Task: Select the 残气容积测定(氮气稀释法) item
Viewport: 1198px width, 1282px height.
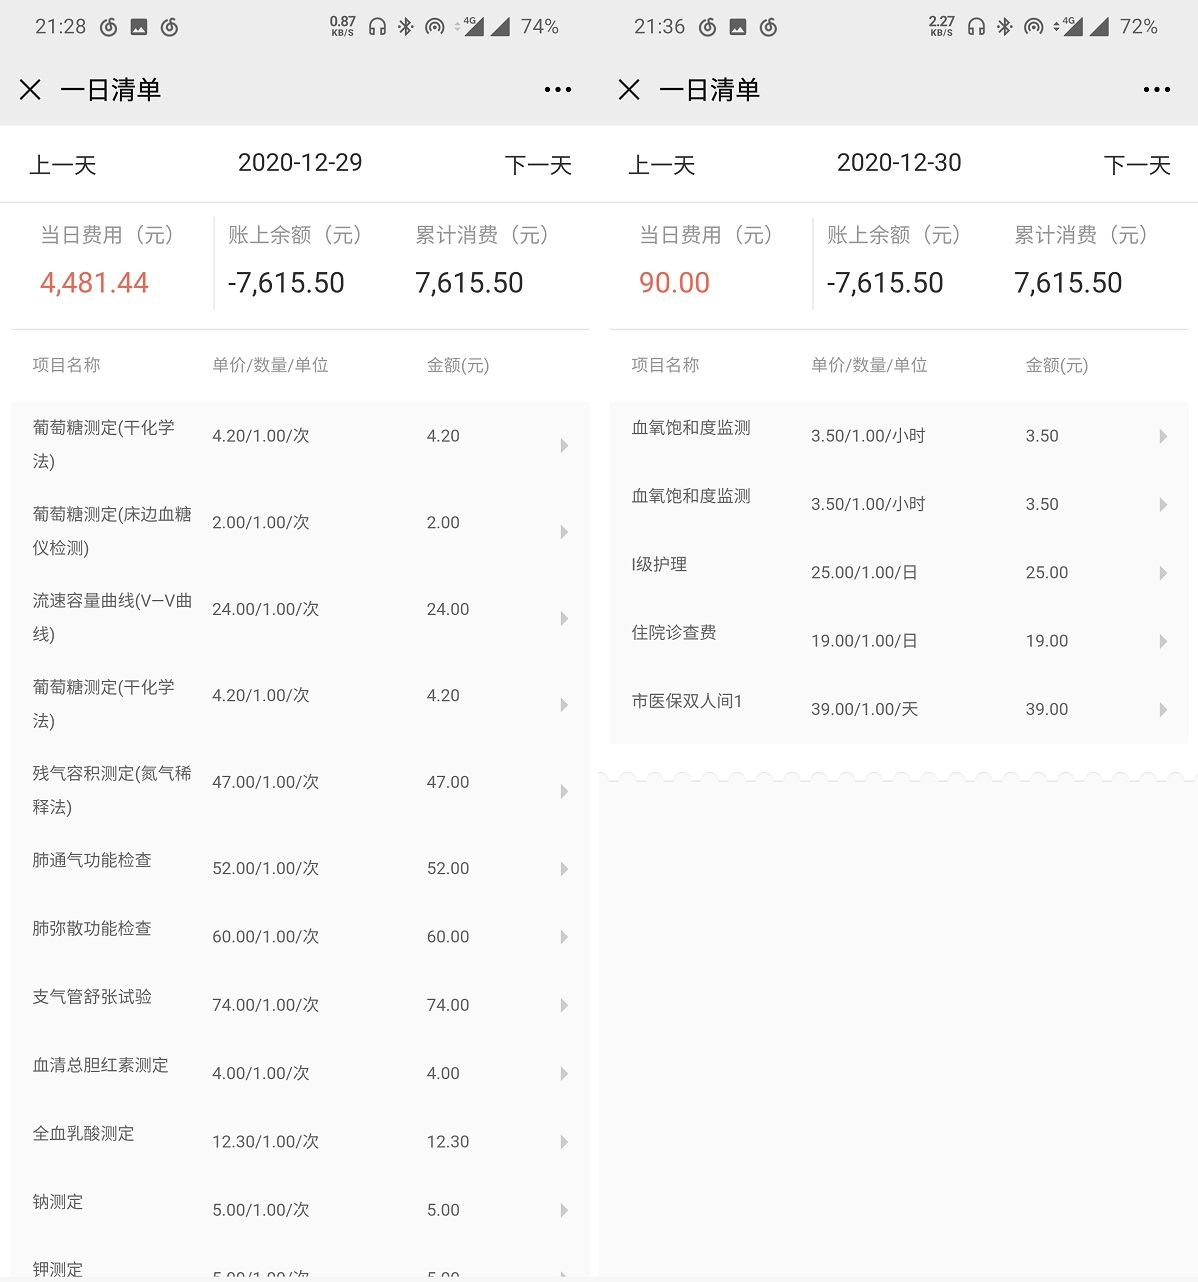Action: coord(112,790)
